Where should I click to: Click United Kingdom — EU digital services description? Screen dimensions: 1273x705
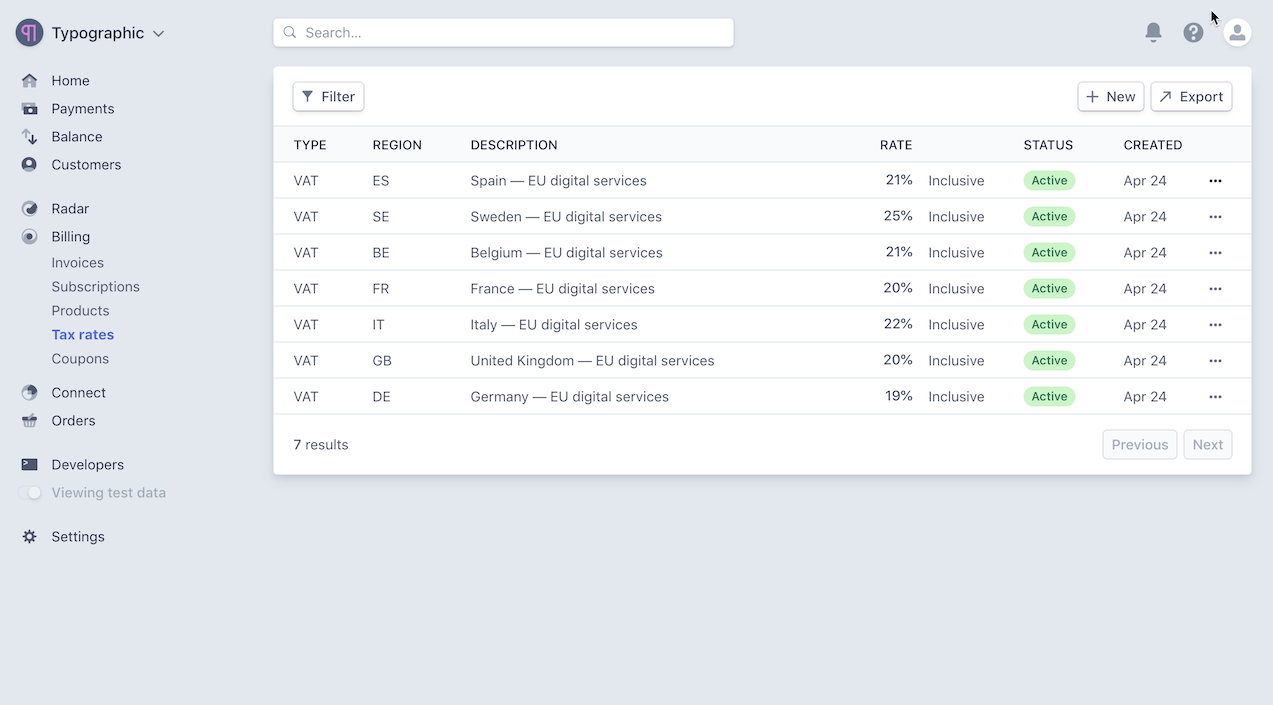(x=593, y=361)
